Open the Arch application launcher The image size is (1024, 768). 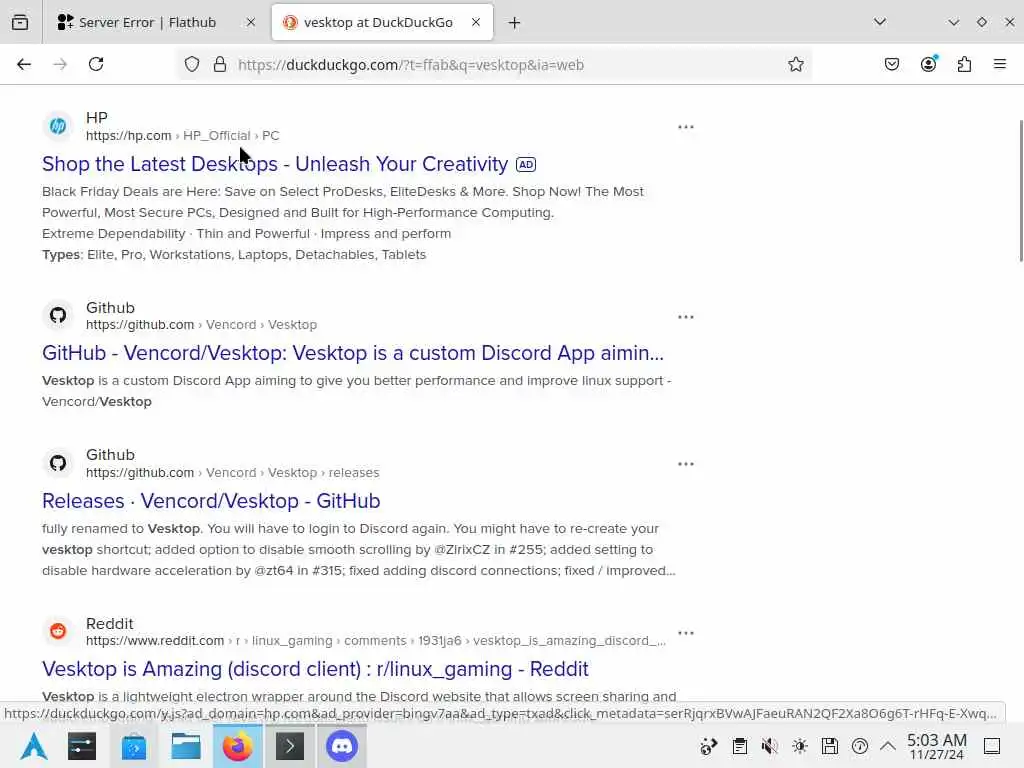coord(34,746)
